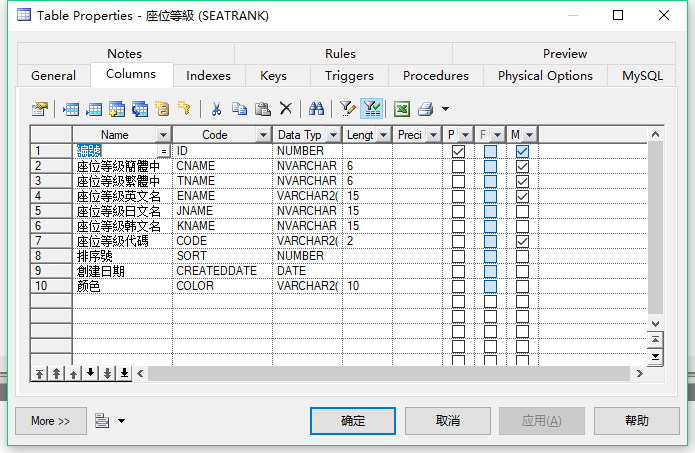
Task: Open the Name column header dropdown
Action: coord(163,135)
